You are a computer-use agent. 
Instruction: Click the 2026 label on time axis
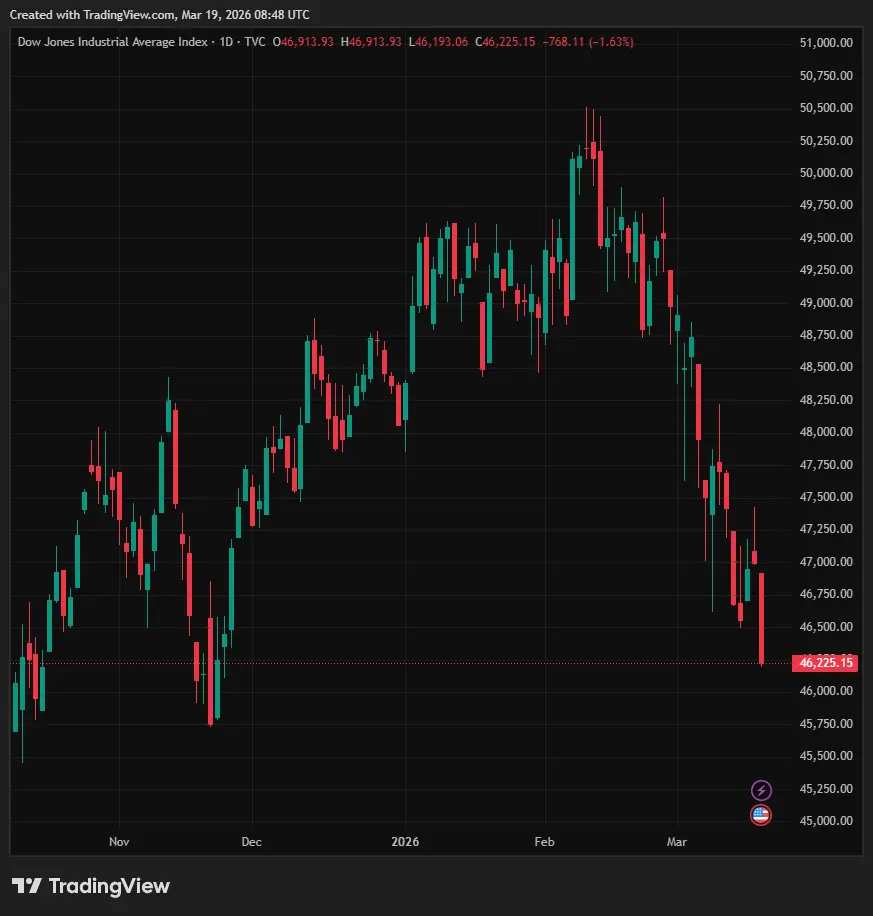coord(405,842)
